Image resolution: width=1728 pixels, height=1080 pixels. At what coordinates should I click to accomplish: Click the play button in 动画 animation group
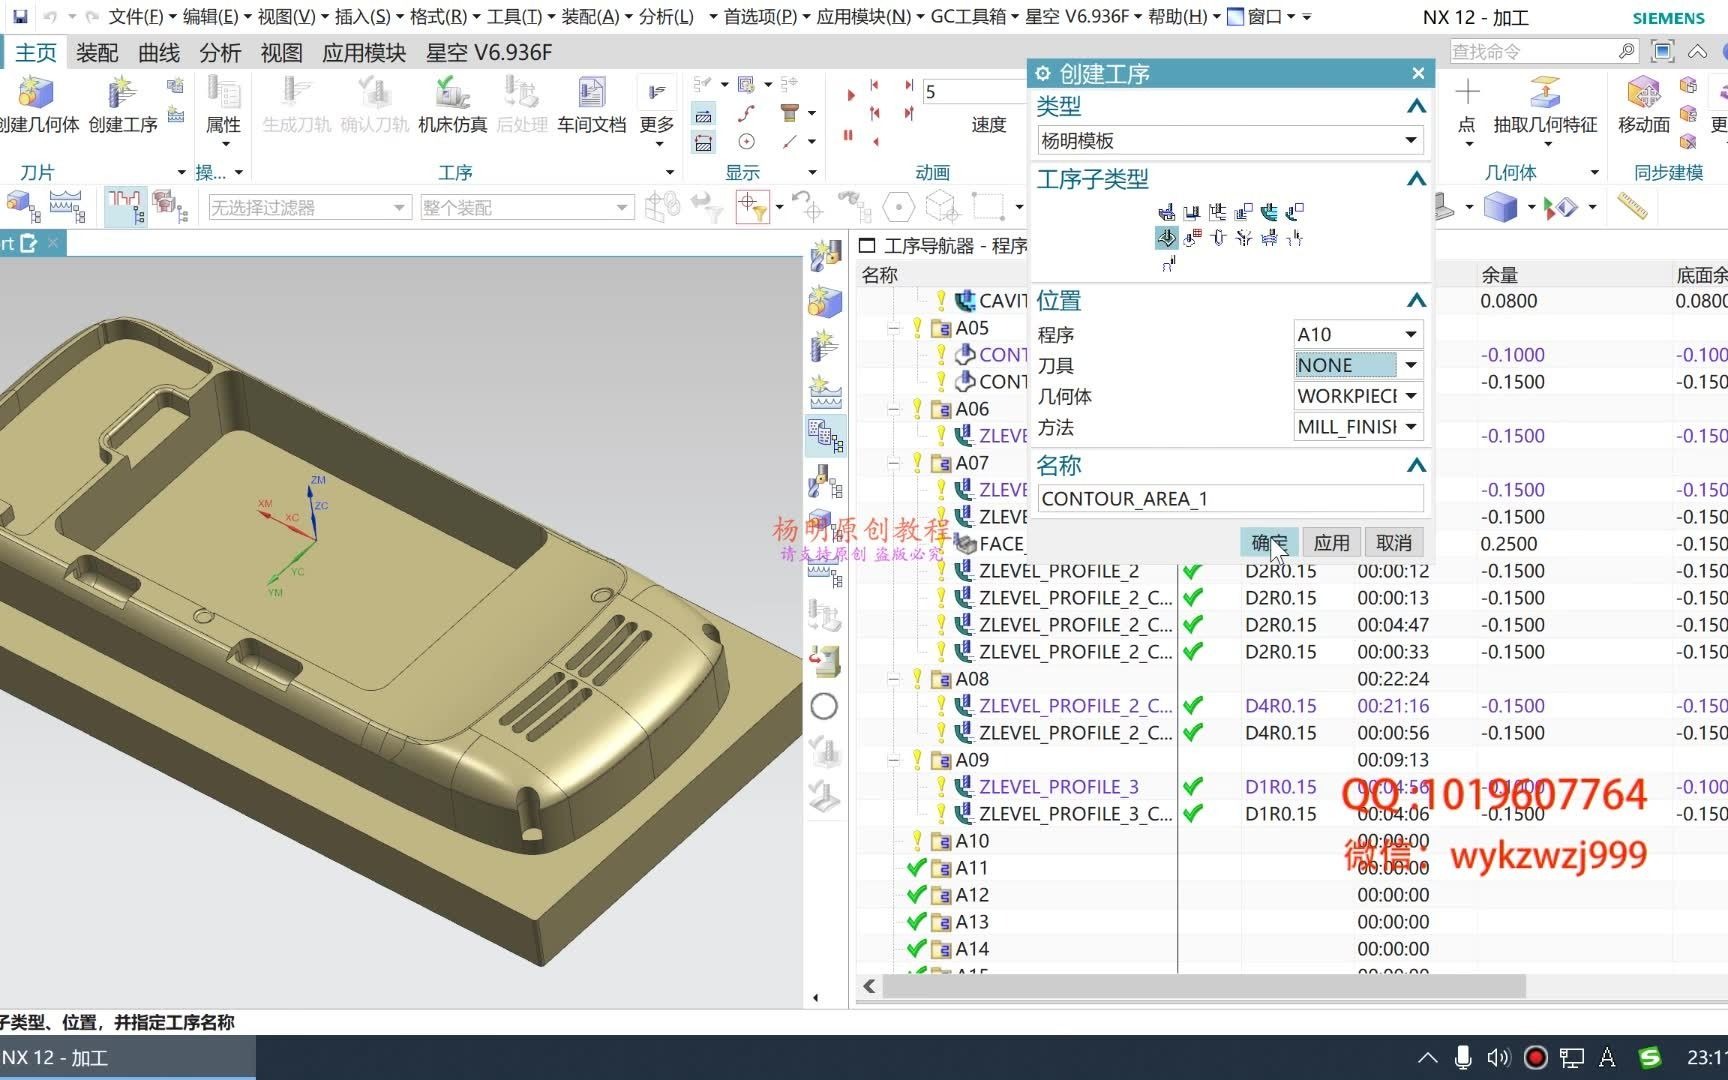pyautogui.click(x=851, y=95)
